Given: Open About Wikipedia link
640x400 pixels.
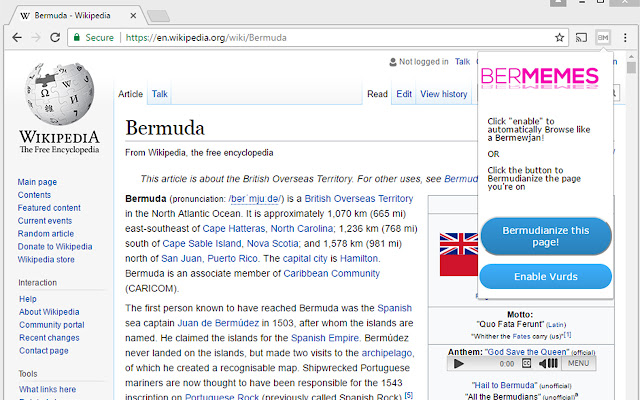Looking at the screenshot, I should point(49,312).
